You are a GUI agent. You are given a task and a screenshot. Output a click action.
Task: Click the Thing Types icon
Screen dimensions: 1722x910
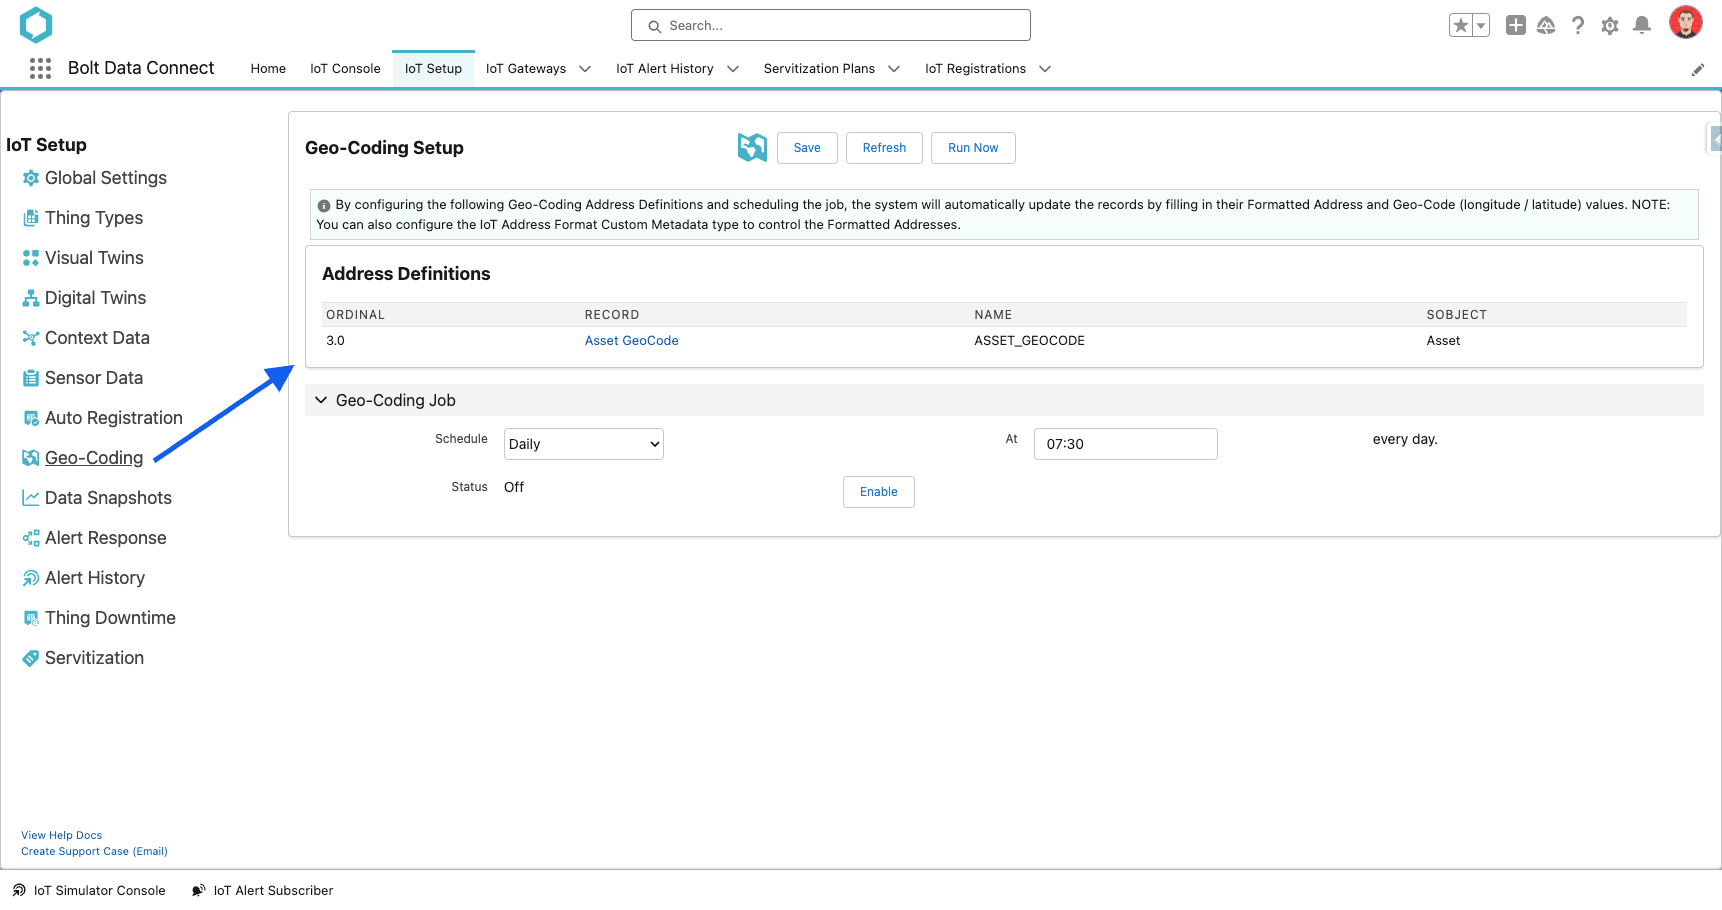(31, 218)
